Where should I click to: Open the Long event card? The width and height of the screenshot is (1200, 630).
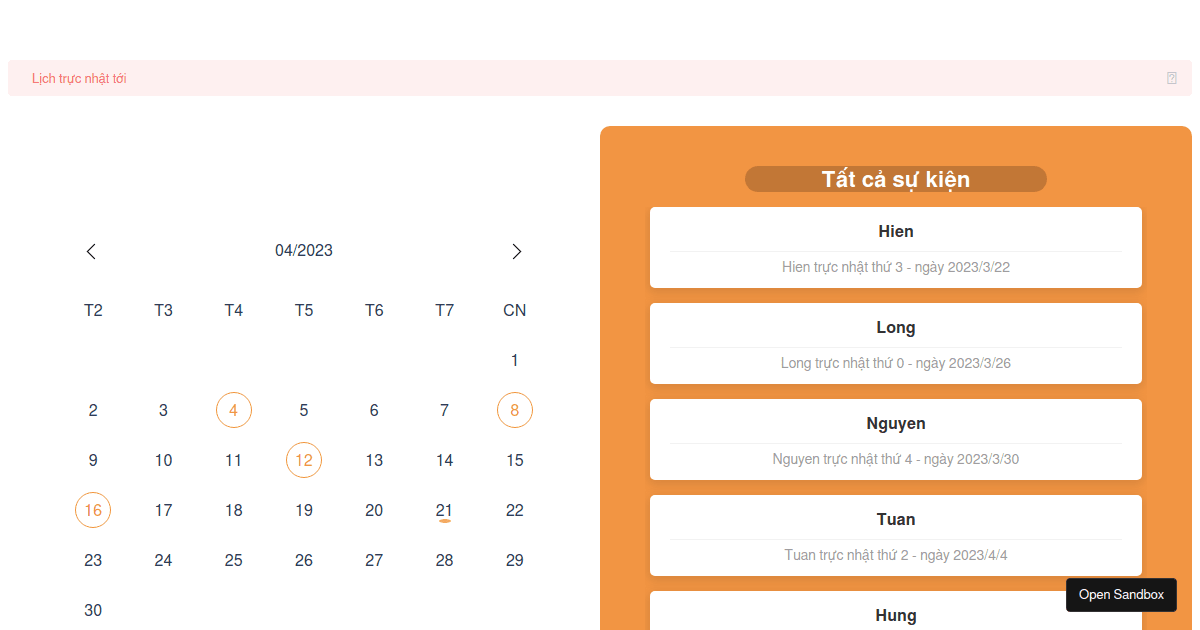[896, 343]
